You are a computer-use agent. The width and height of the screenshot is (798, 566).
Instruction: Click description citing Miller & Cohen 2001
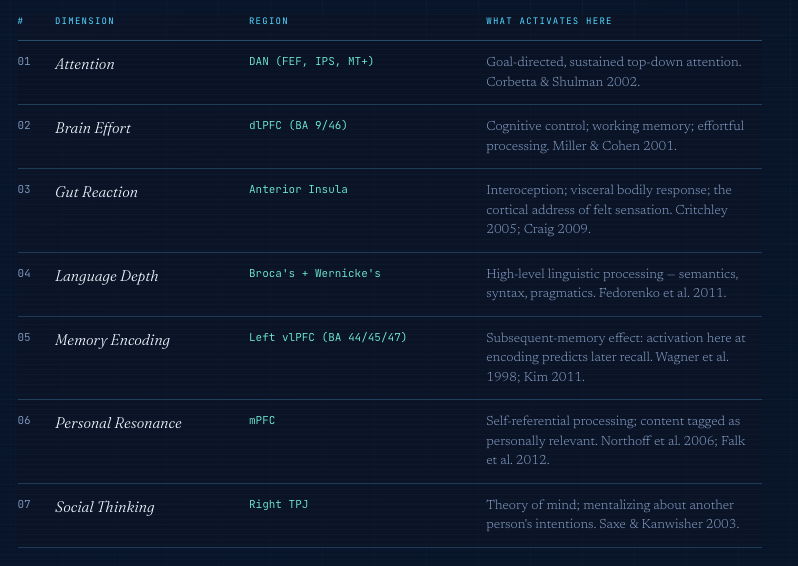tap(615, 136)
